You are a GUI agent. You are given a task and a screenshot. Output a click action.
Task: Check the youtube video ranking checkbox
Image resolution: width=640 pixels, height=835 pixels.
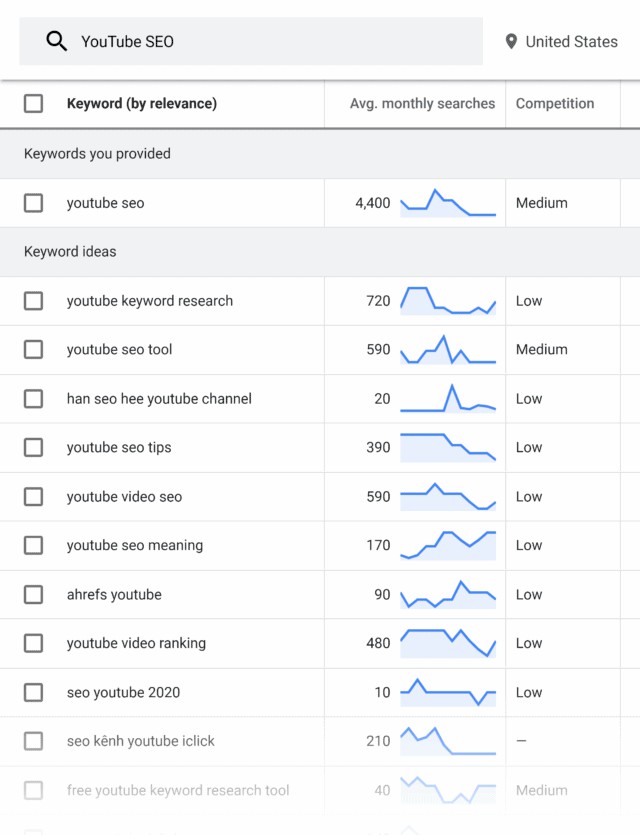34,643
